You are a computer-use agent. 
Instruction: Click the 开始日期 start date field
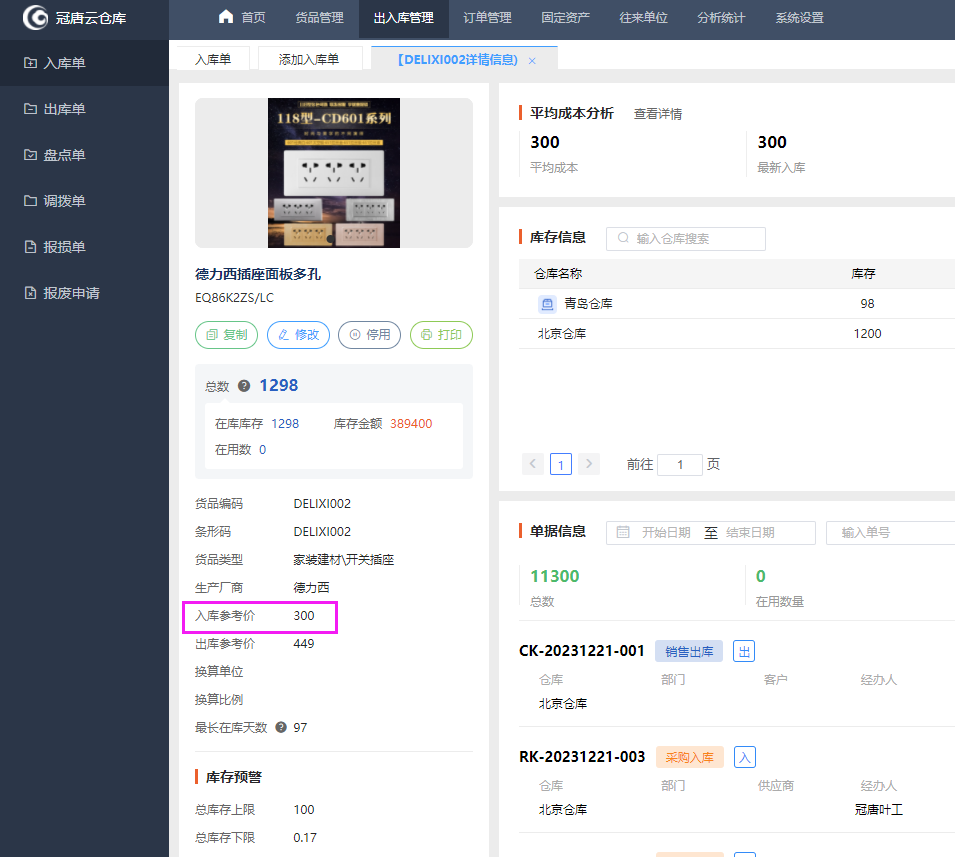coord(666,532)
